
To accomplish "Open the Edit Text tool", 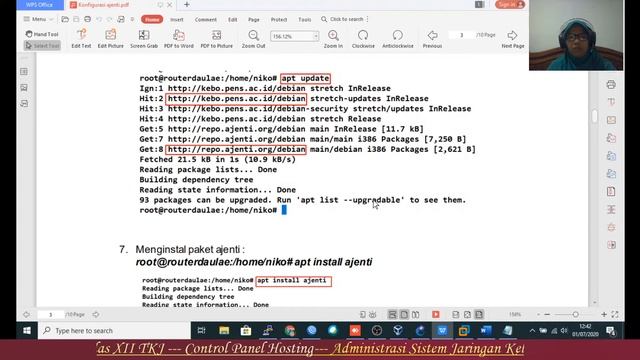I will 81,39.
